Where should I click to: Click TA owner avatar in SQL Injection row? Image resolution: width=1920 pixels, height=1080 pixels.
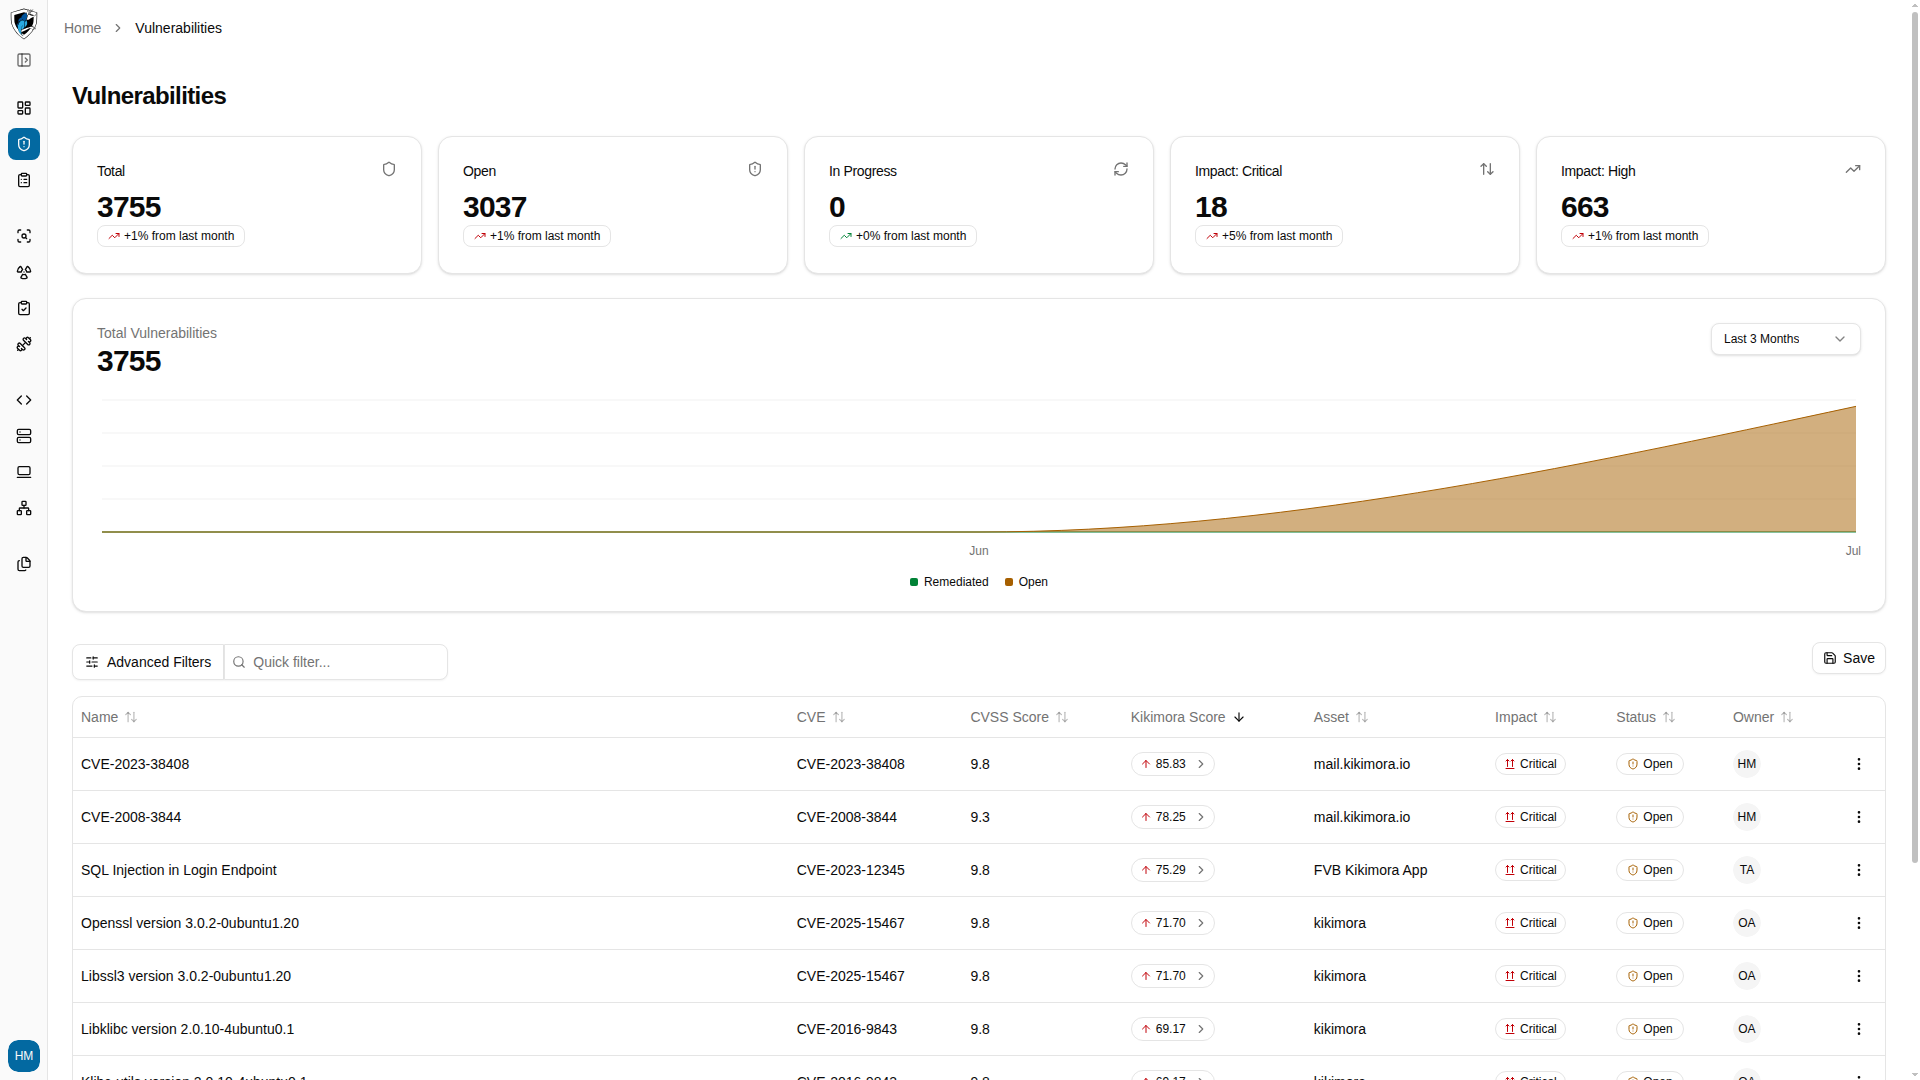click(x=1746, y=870)
